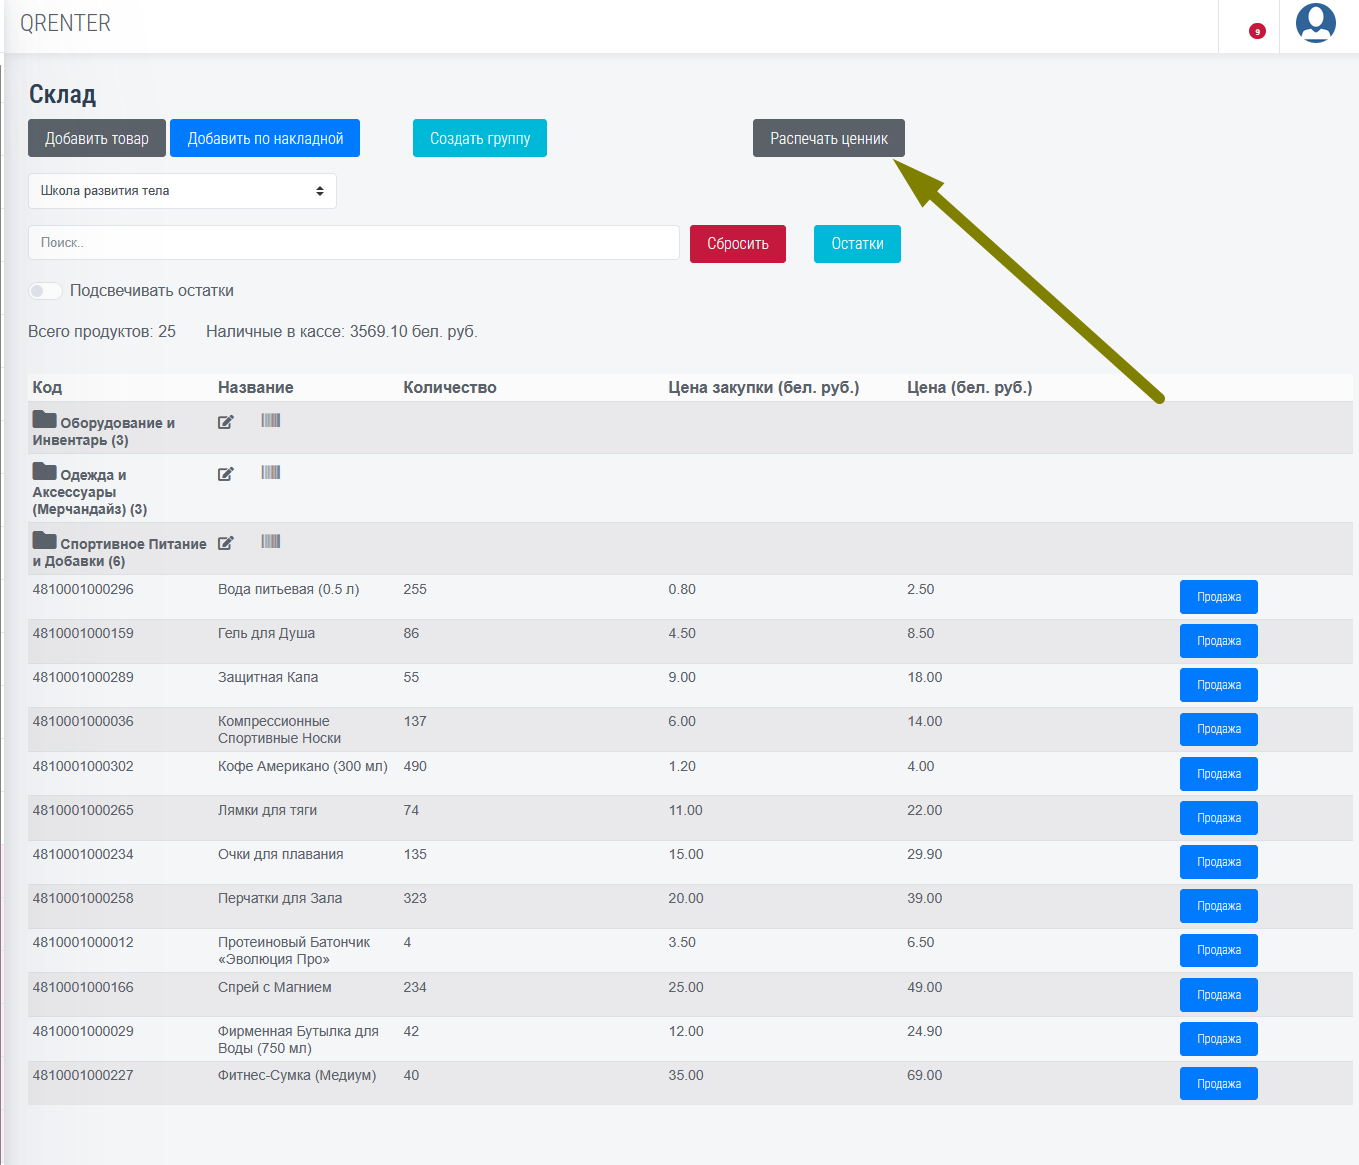This screenshot has height=1165, width=1359.
Task: Open the user profile avatar
Action: [1315, 24]
